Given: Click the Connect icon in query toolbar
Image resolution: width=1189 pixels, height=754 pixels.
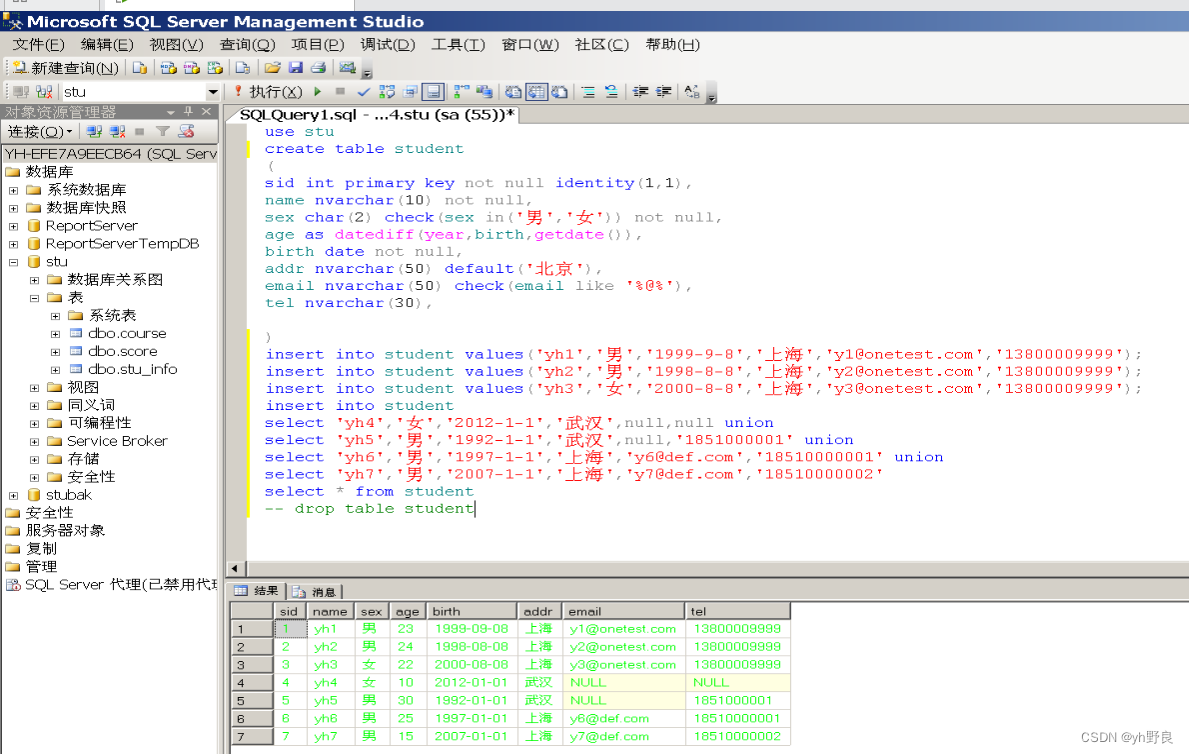Looking at the screenshot, I should tap(21, 92).
